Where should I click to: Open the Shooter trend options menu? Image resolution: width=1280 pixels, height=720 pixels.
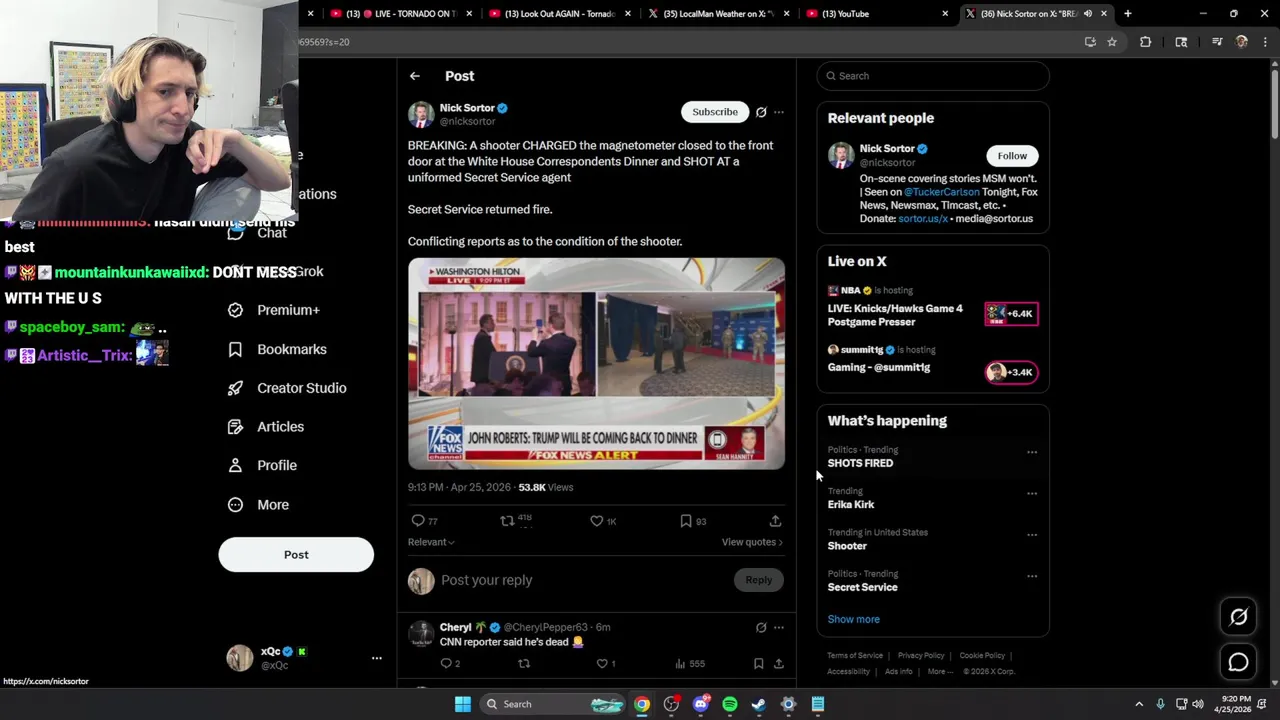point(1032,535)
